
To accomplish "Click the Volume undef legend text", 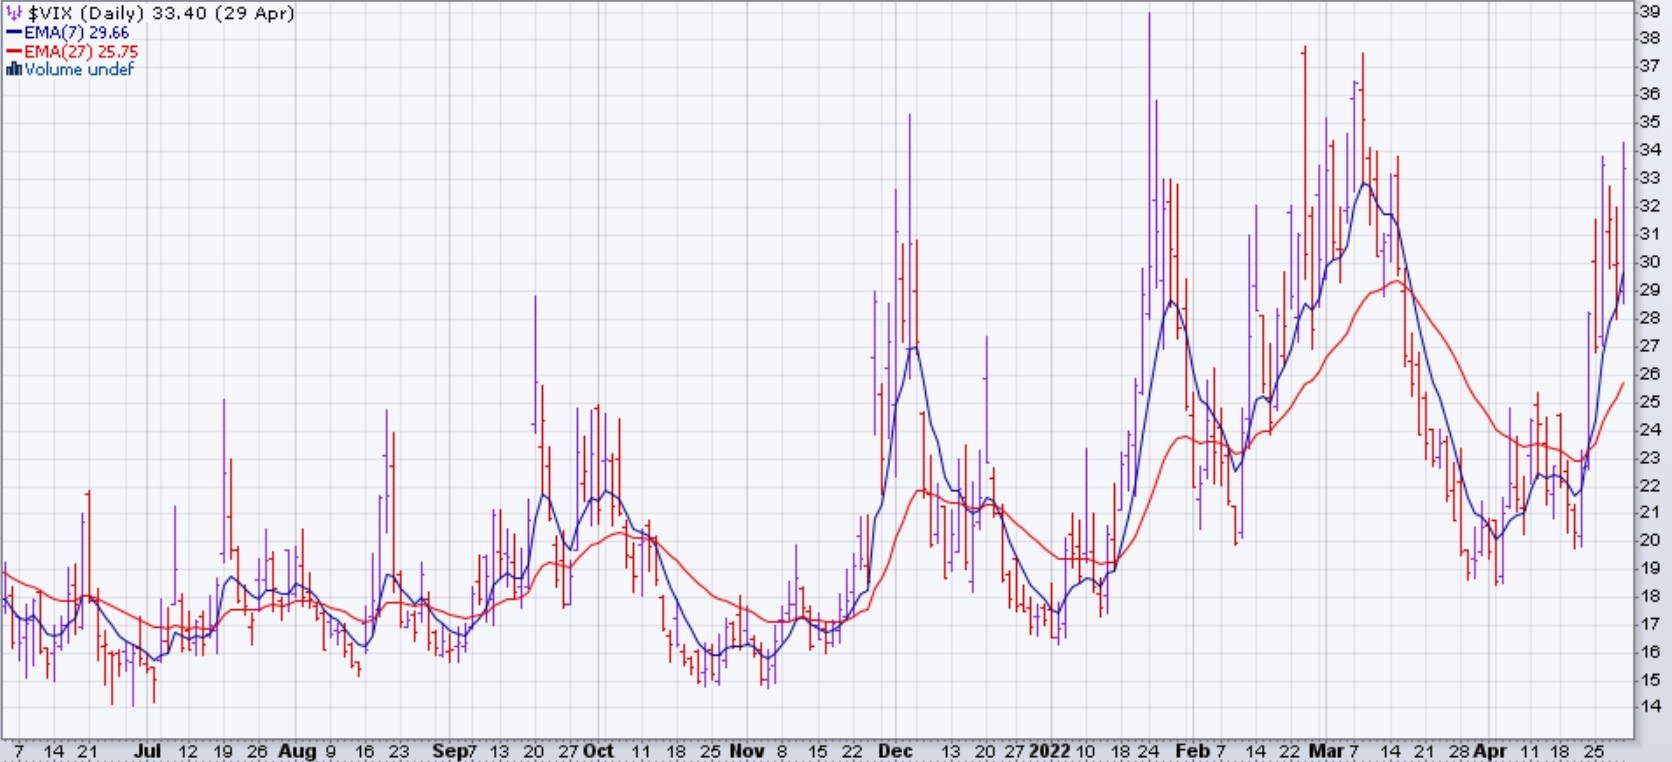I will tap(79, 69).
